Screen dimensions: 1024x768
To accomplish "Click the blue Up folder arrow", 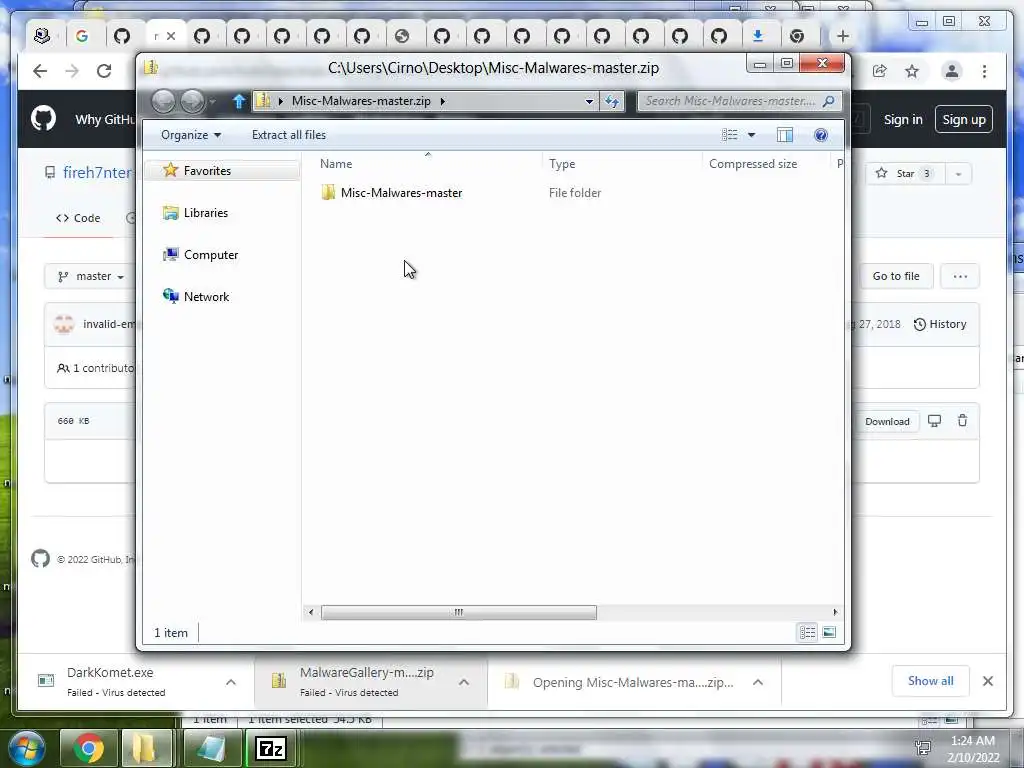I will (239, 101).
